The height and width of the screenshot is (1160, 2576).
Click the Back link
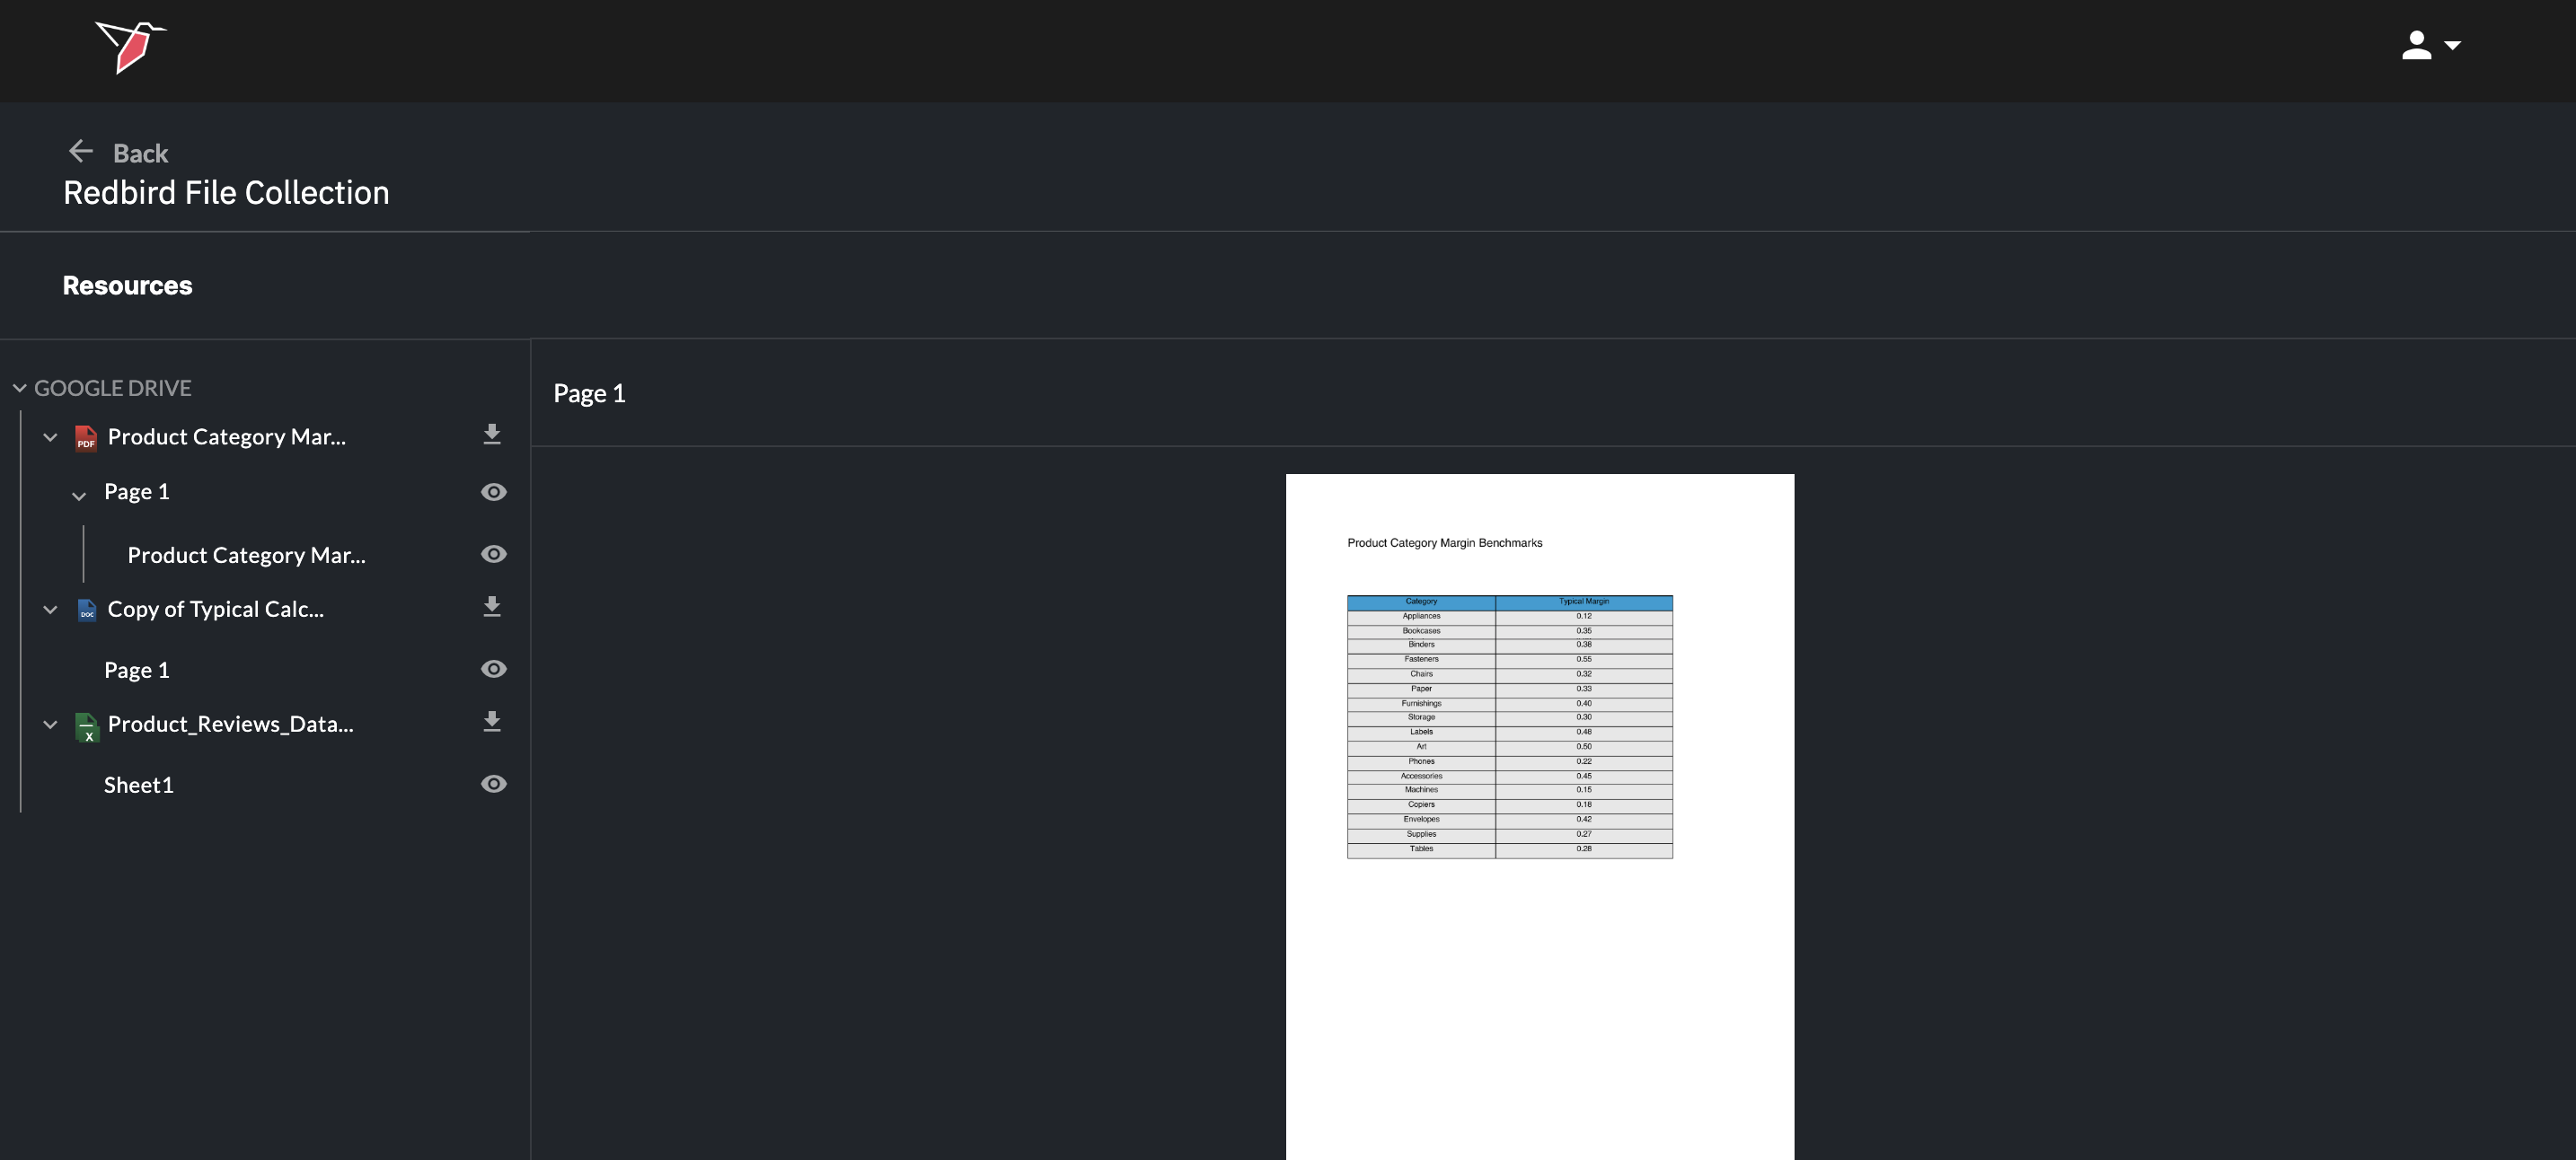point(140,153)
